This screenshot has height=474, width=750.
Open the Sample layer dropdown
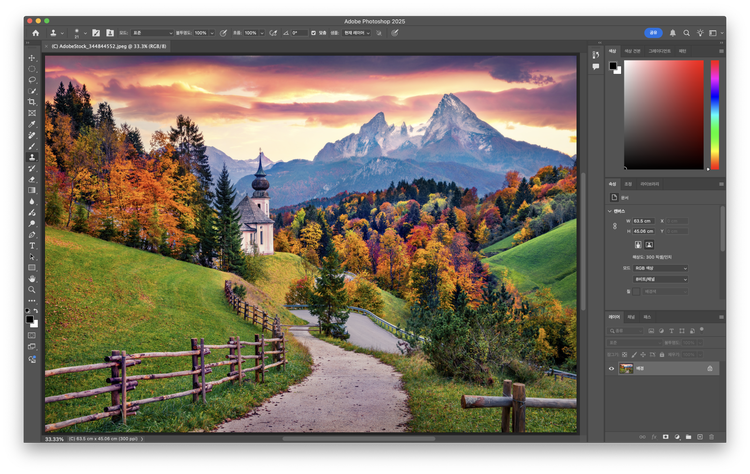tap(356, 33)
